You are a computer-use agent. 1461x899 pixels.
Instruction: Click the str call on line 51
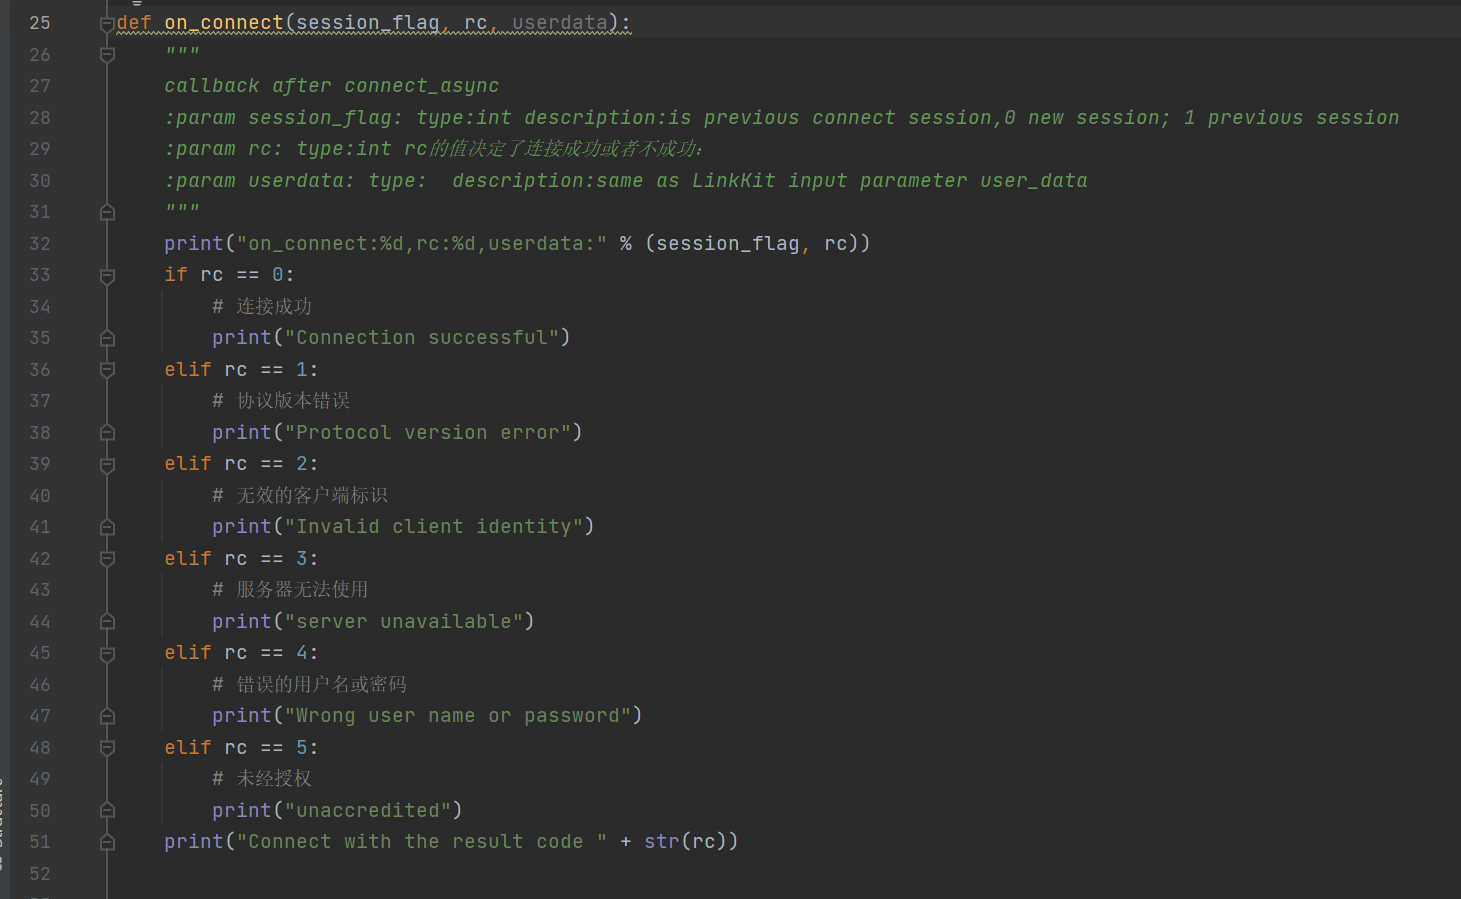661,842
